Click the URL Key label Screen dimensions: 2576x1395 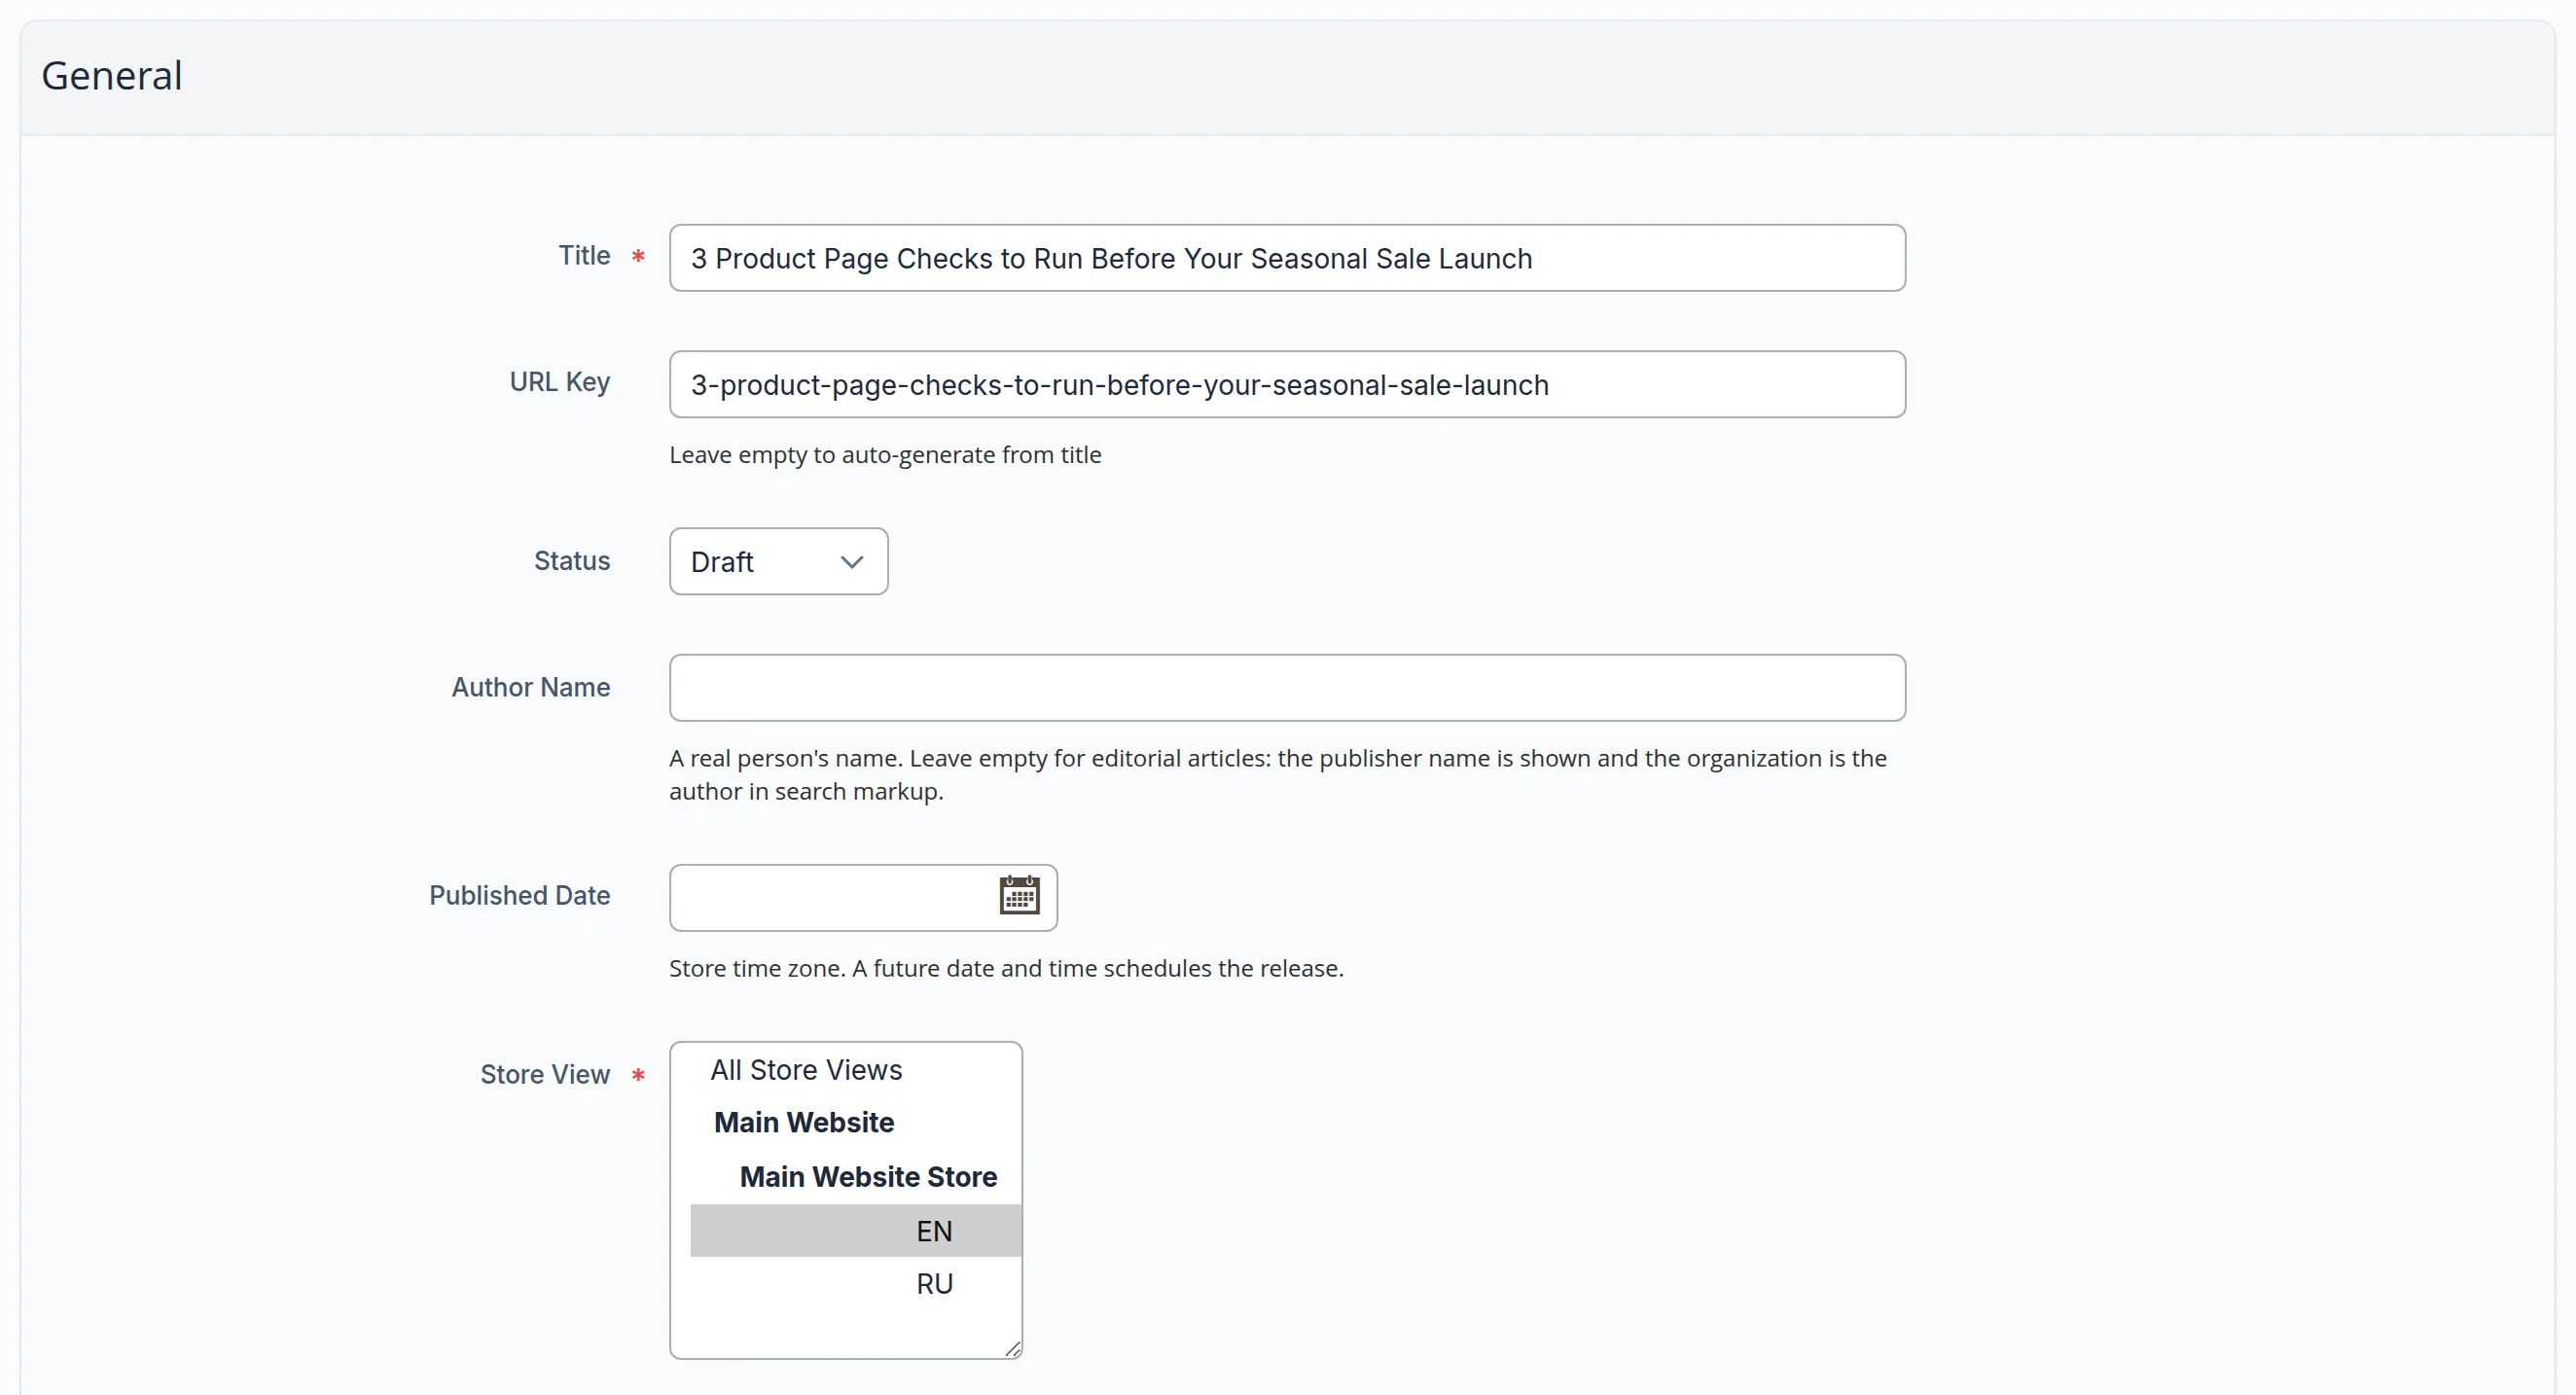coord(560,382)
